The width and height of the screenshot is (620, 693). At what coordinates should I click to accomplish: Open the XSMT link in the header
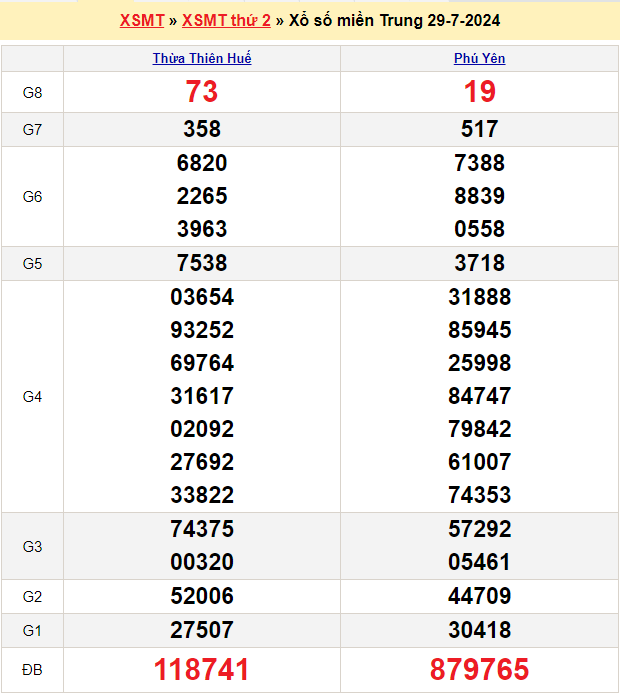point(141,20)
